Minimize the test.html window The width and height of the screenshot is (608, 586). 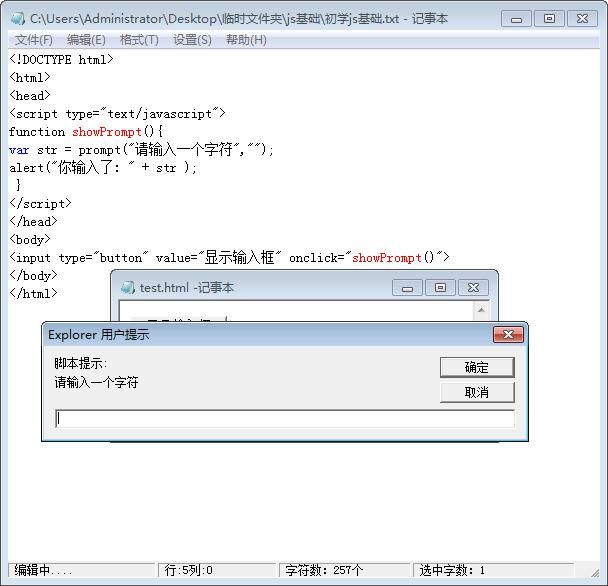click(407, 288)
